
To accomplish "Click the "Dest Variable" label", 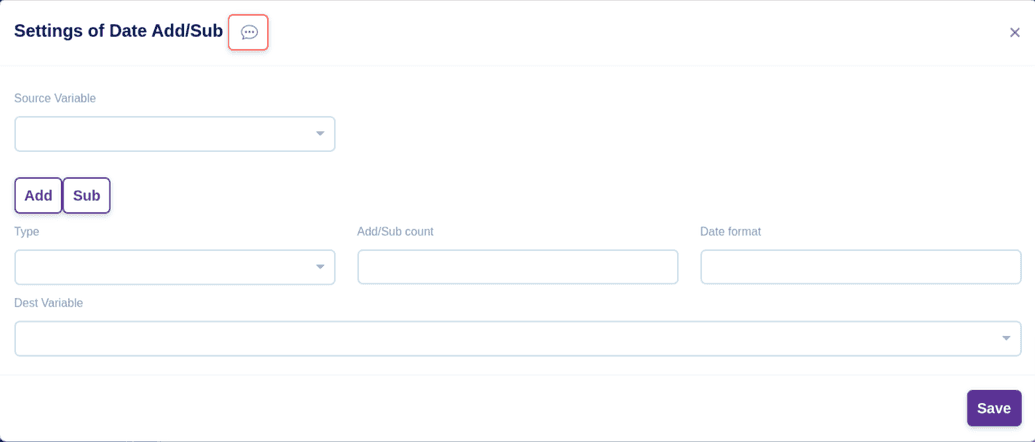I will (x=49, y=303).
